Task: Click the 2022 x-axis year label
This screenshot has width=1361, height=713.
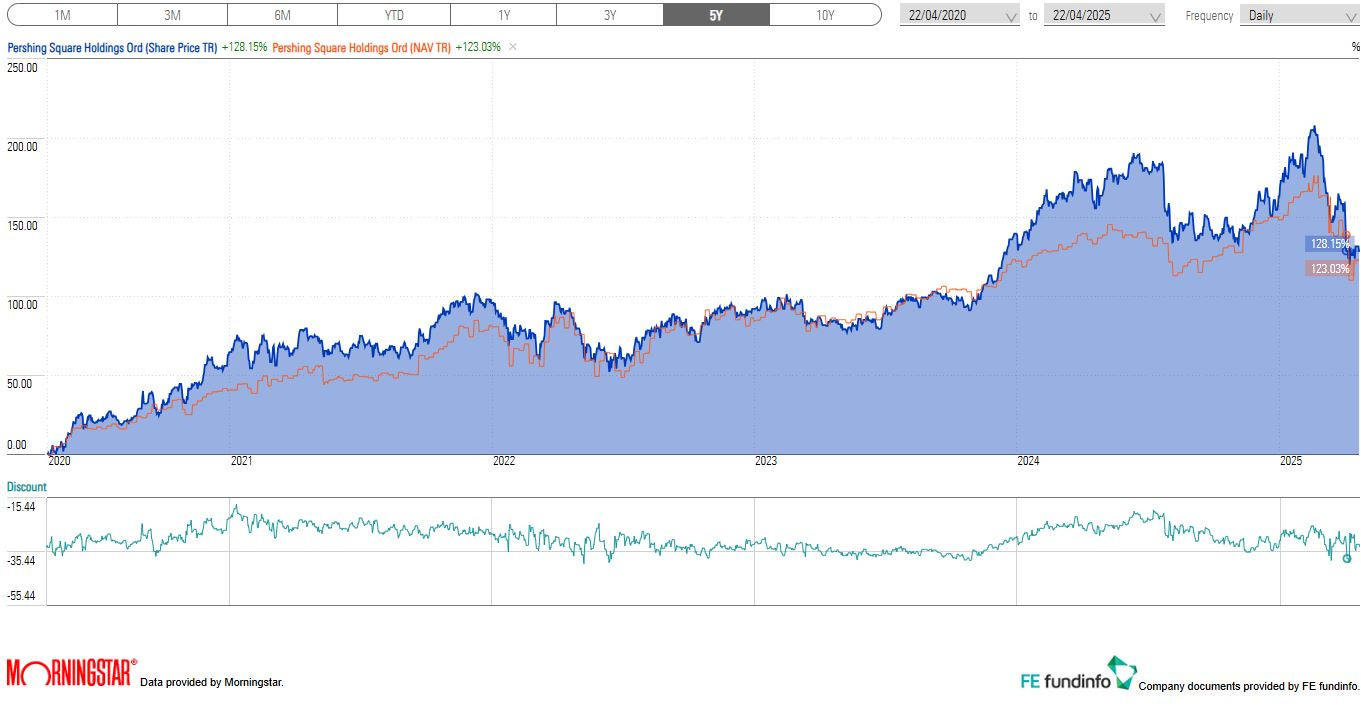Action: coord(504,461)
